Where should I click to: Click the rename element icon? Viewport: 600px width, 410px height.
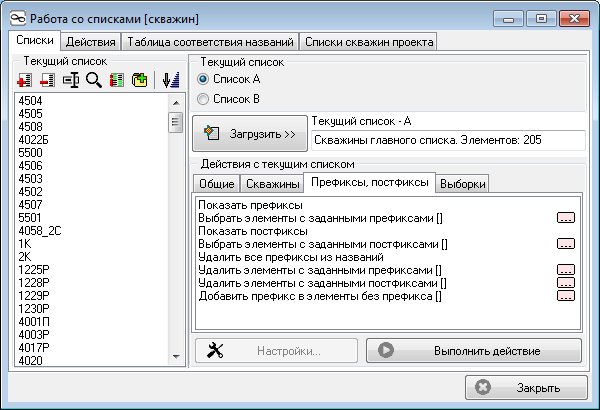(x=71, y=80)
